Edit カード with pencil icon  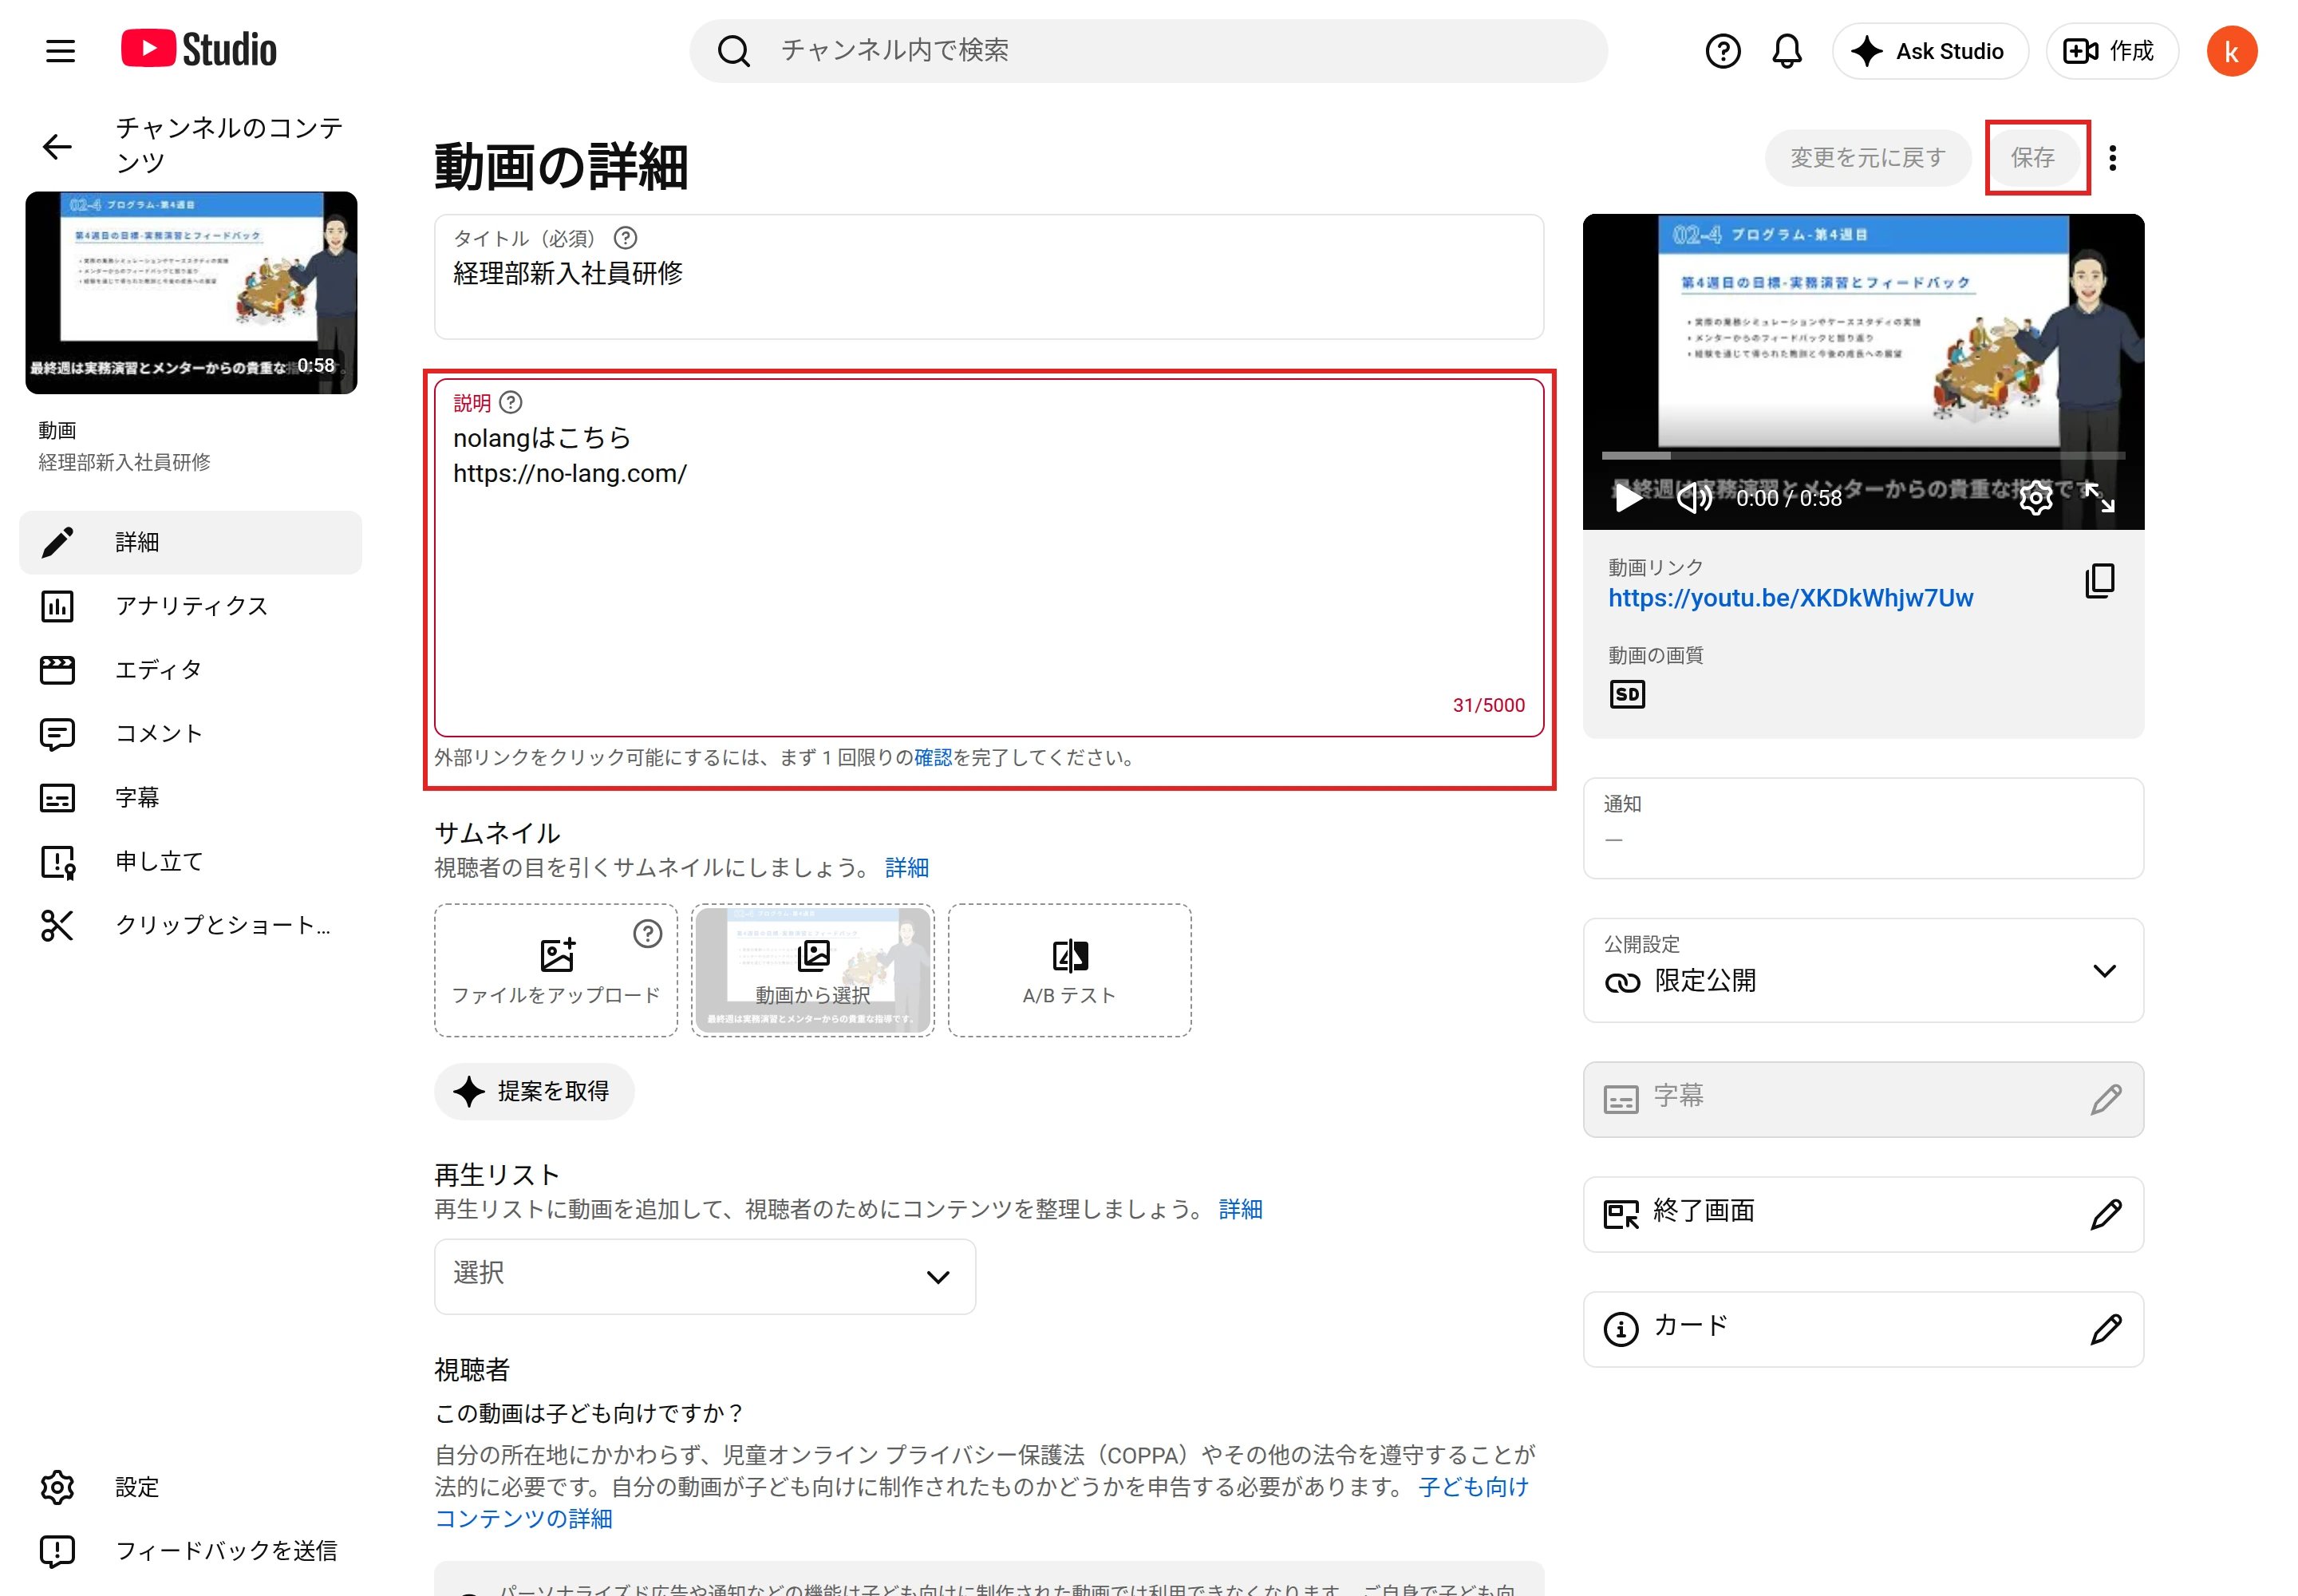pos(2105,1329)
